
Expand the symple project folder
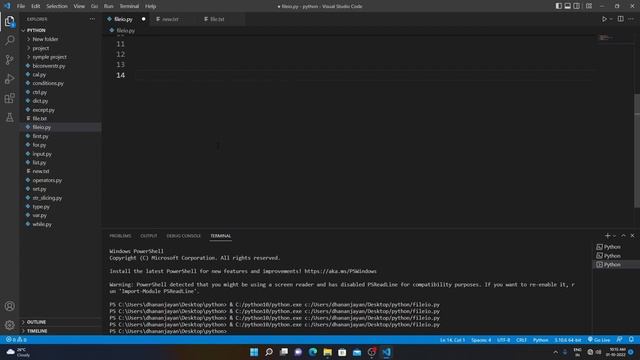coord(60,57)
